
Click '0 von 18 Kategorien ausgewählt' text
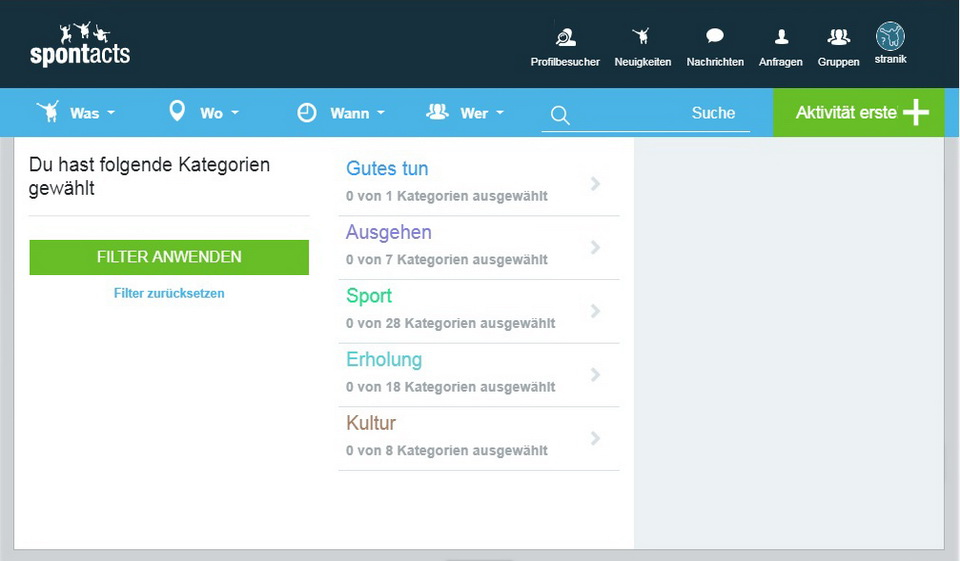(x=450, y=387)
